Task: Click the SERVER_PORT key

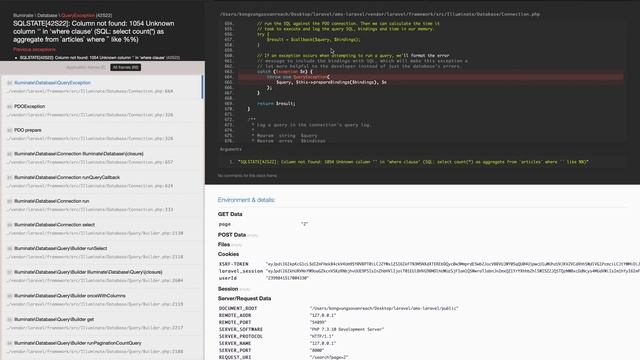Action: (235, 350)
